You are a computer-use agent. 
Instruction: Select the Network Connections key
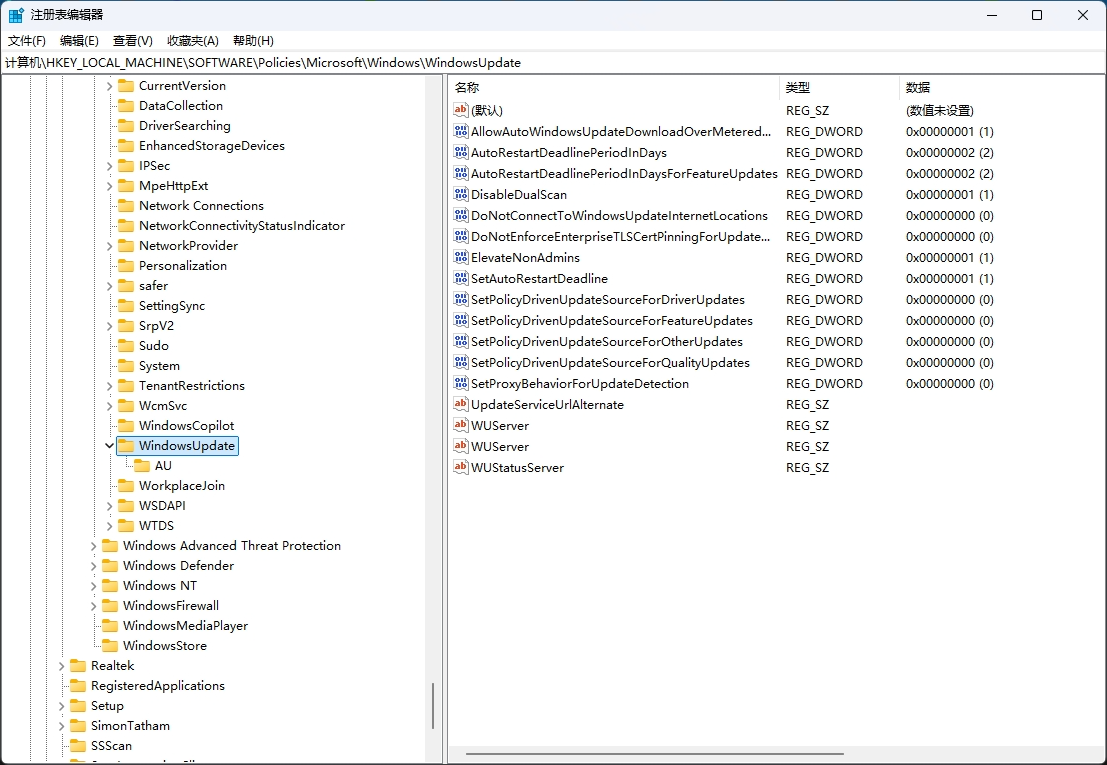201,205
